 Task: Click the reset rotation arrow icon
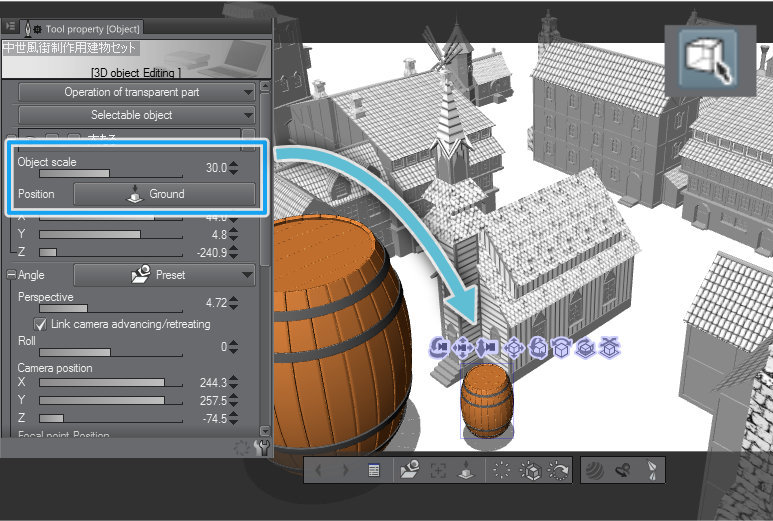559,470
